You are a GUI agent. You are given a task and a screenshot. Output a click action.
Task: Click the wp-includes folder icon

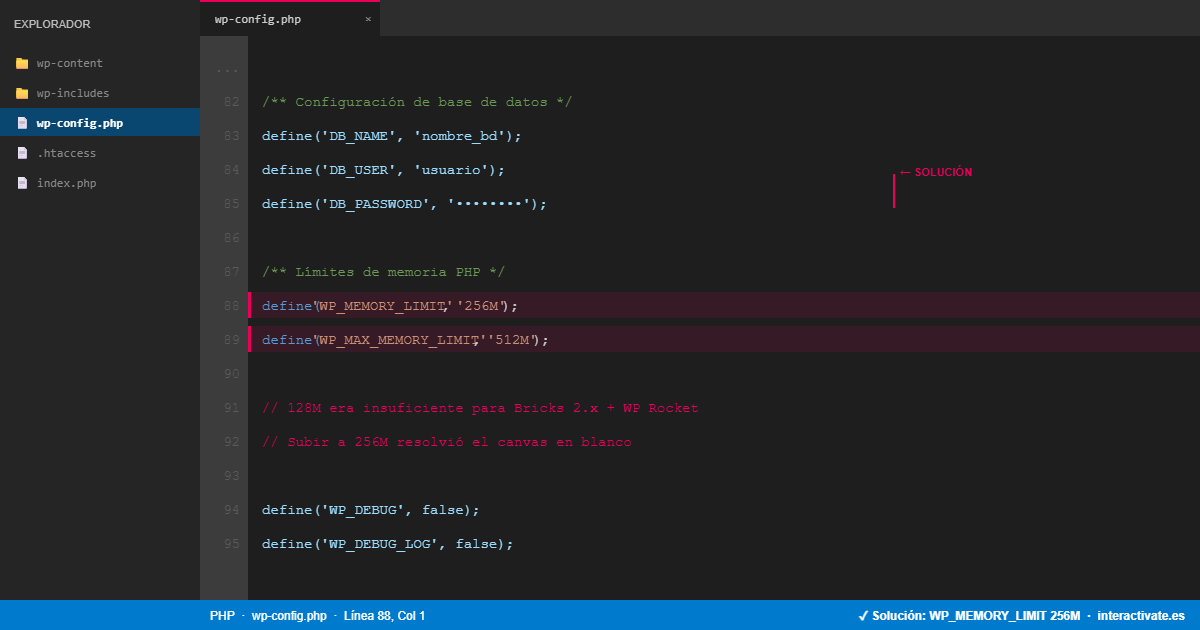pos(22,93)
